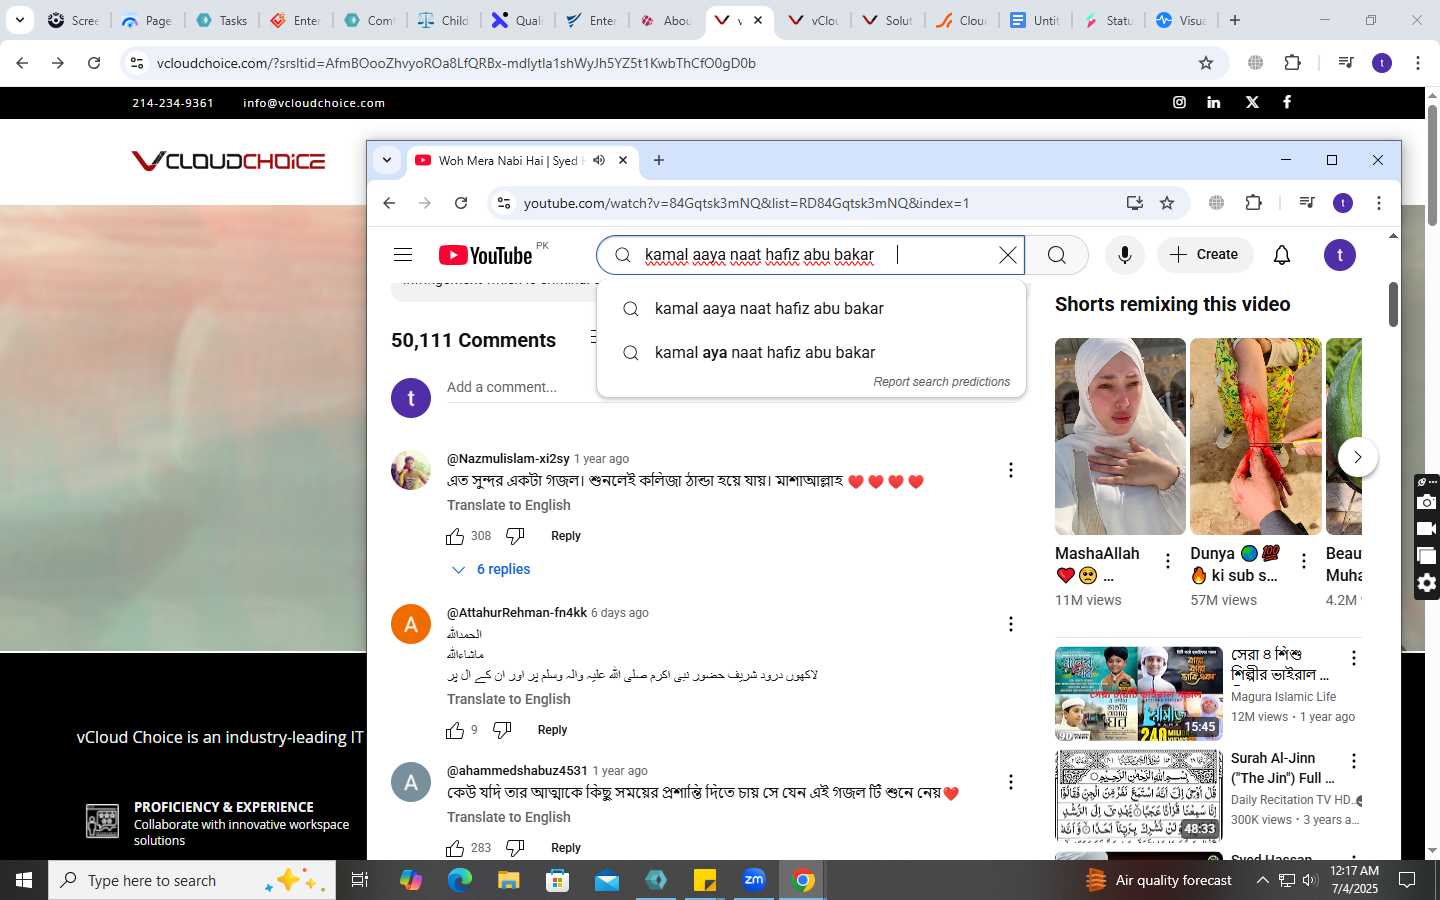Go back in the YouTube window
Viewport: 1440px width, 900px height.
click(389, 203)
